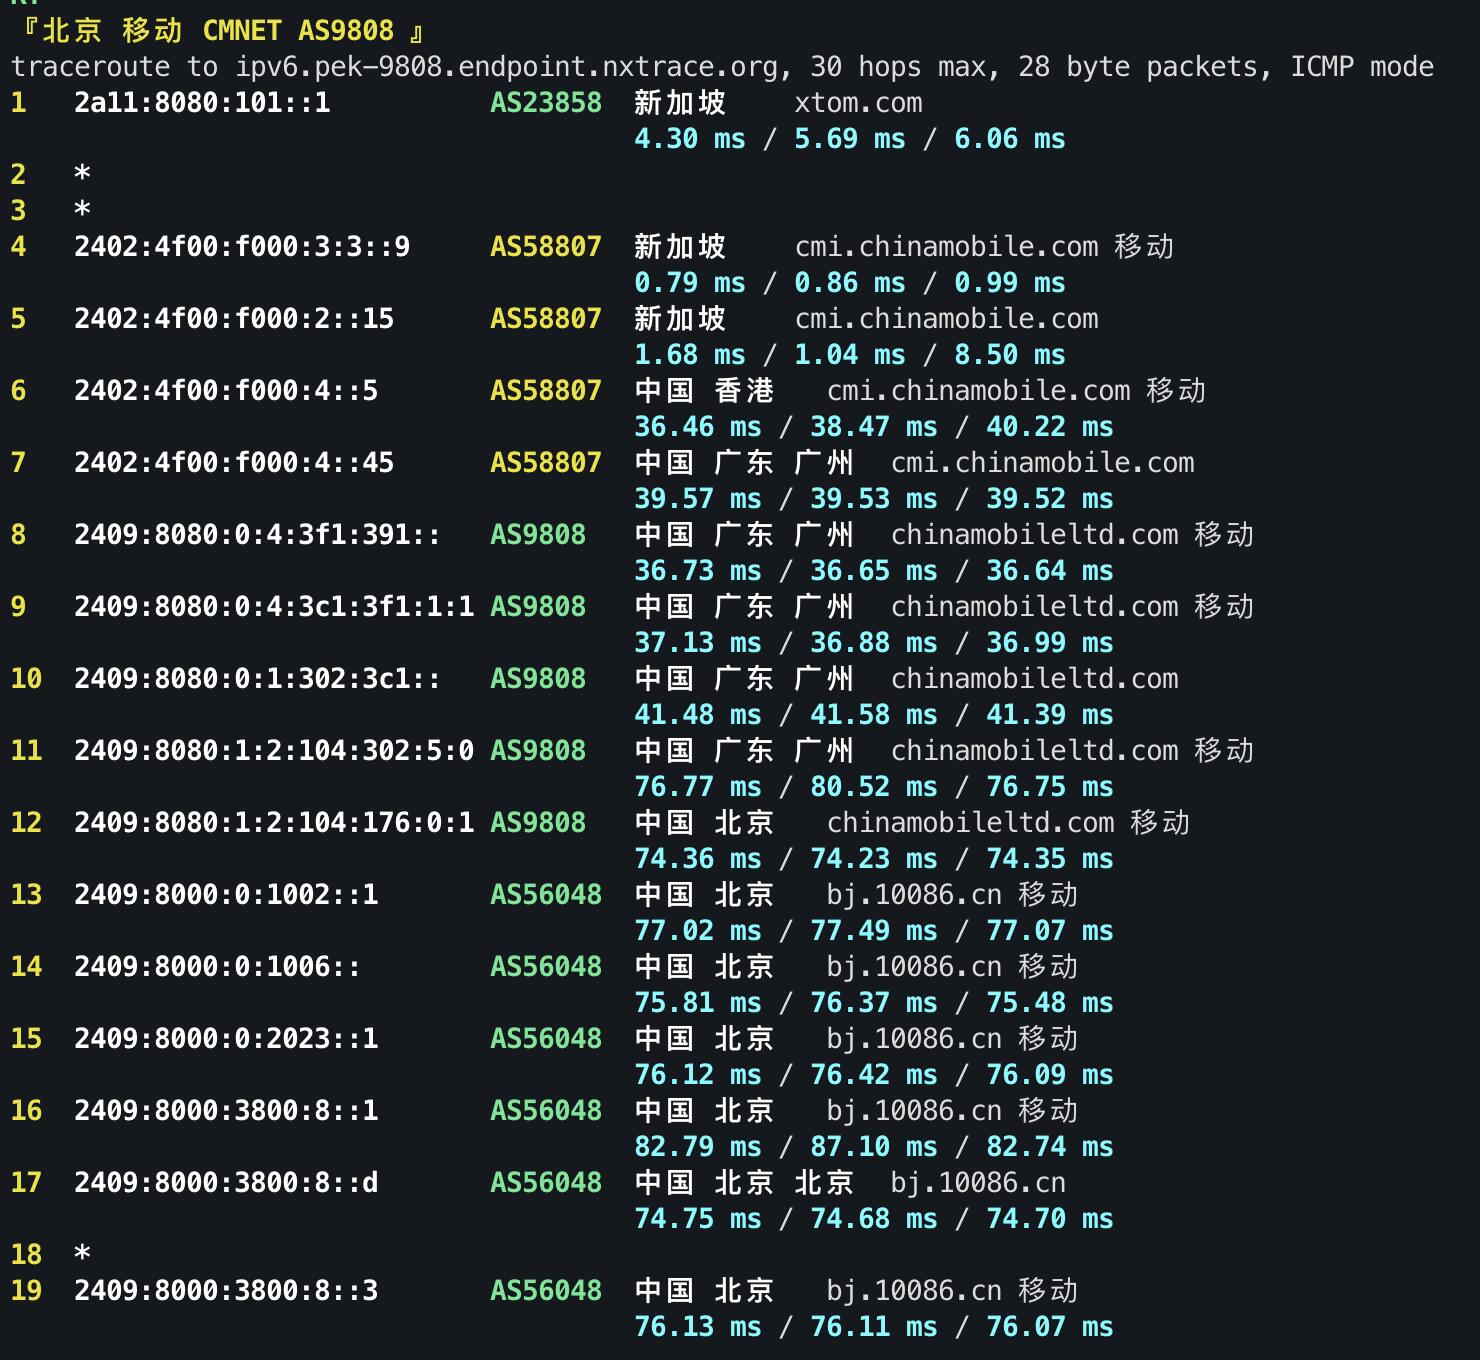Click latency value 8.50 ms
1480x1360 pixels.
(x=1010, y=355)
